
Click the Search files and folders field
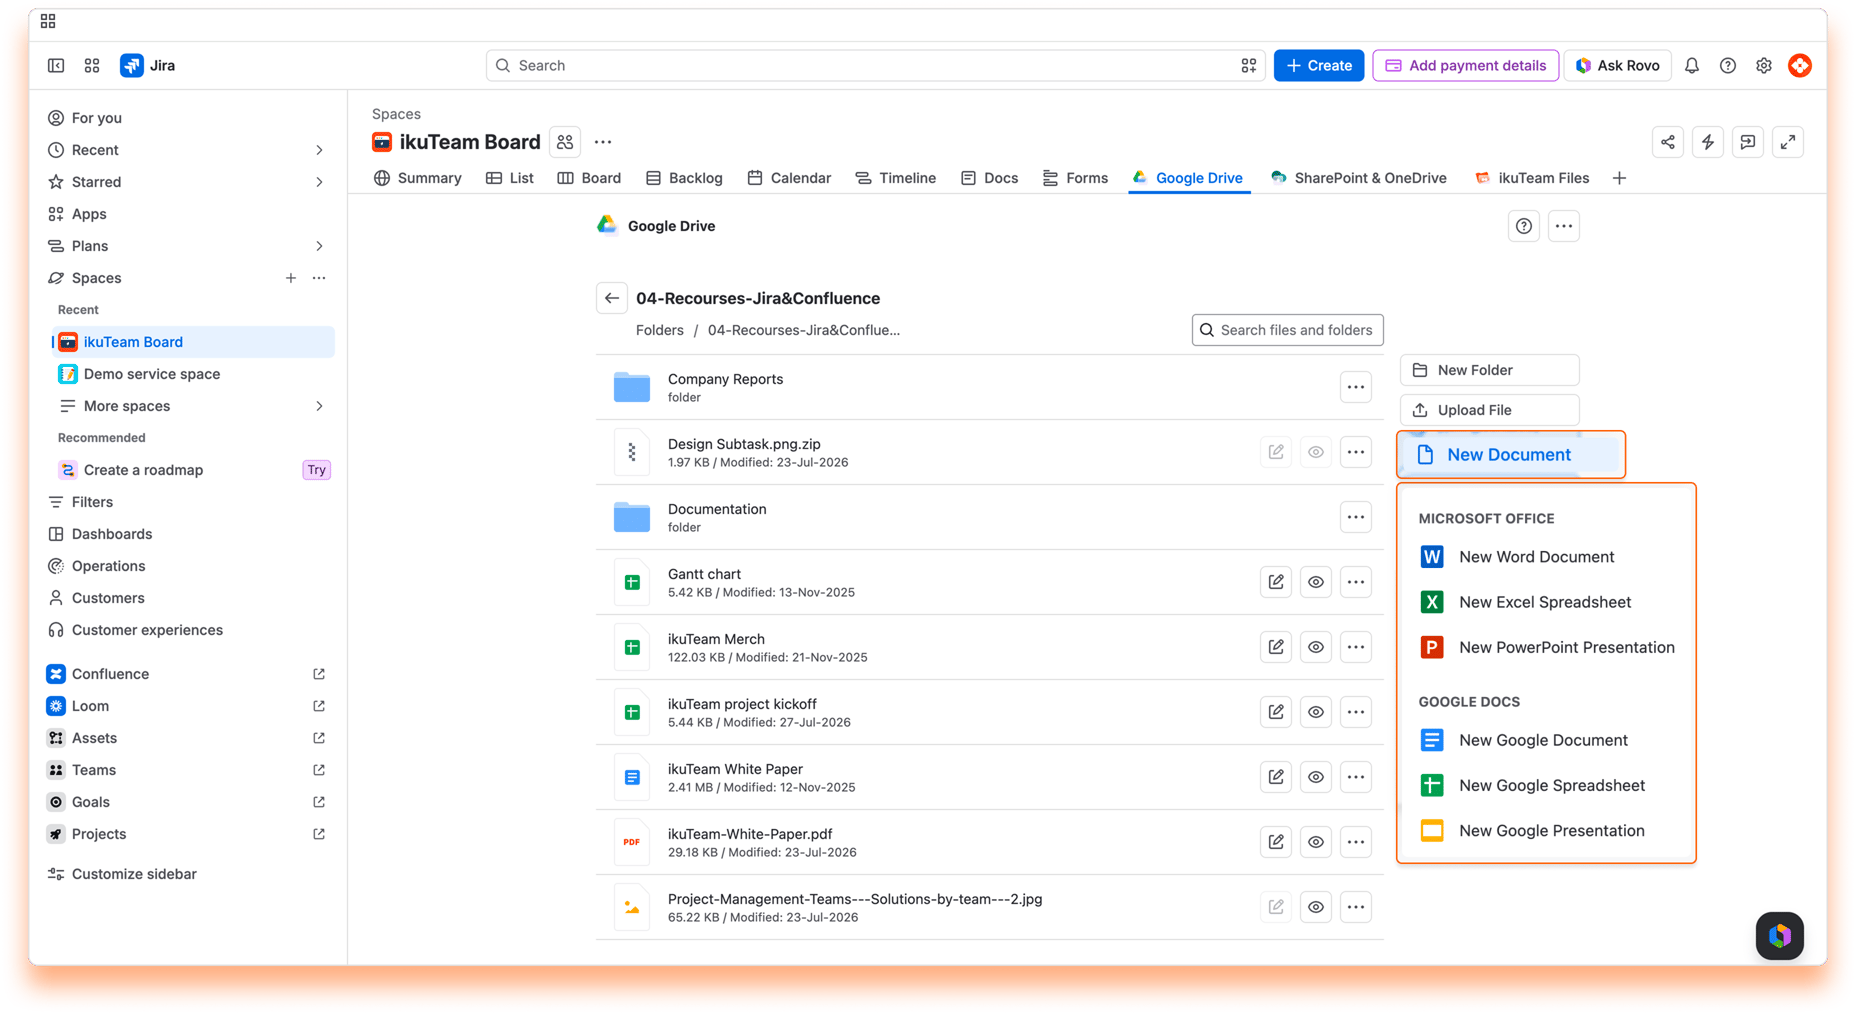1288,330
